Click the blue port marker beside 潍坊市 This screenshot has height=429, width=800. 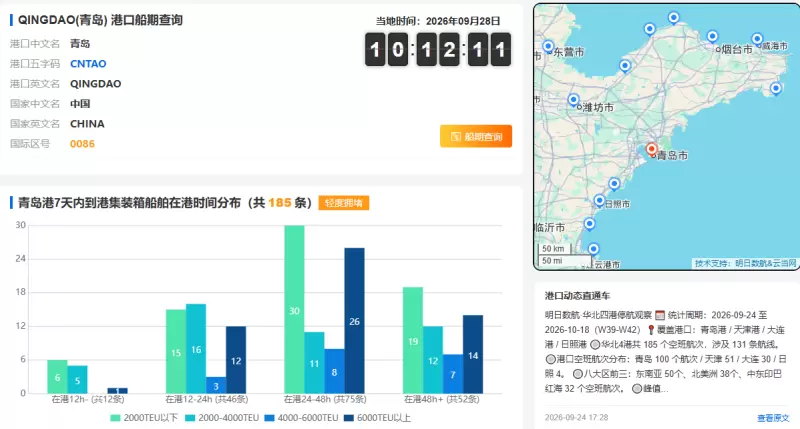point(573,99)
